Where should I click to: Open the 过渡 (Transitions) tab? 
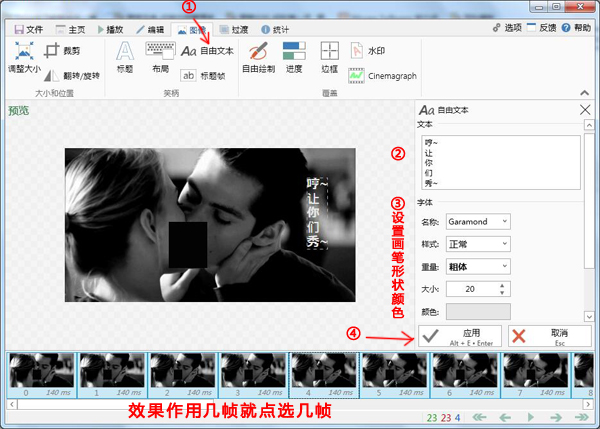[234, 29]
